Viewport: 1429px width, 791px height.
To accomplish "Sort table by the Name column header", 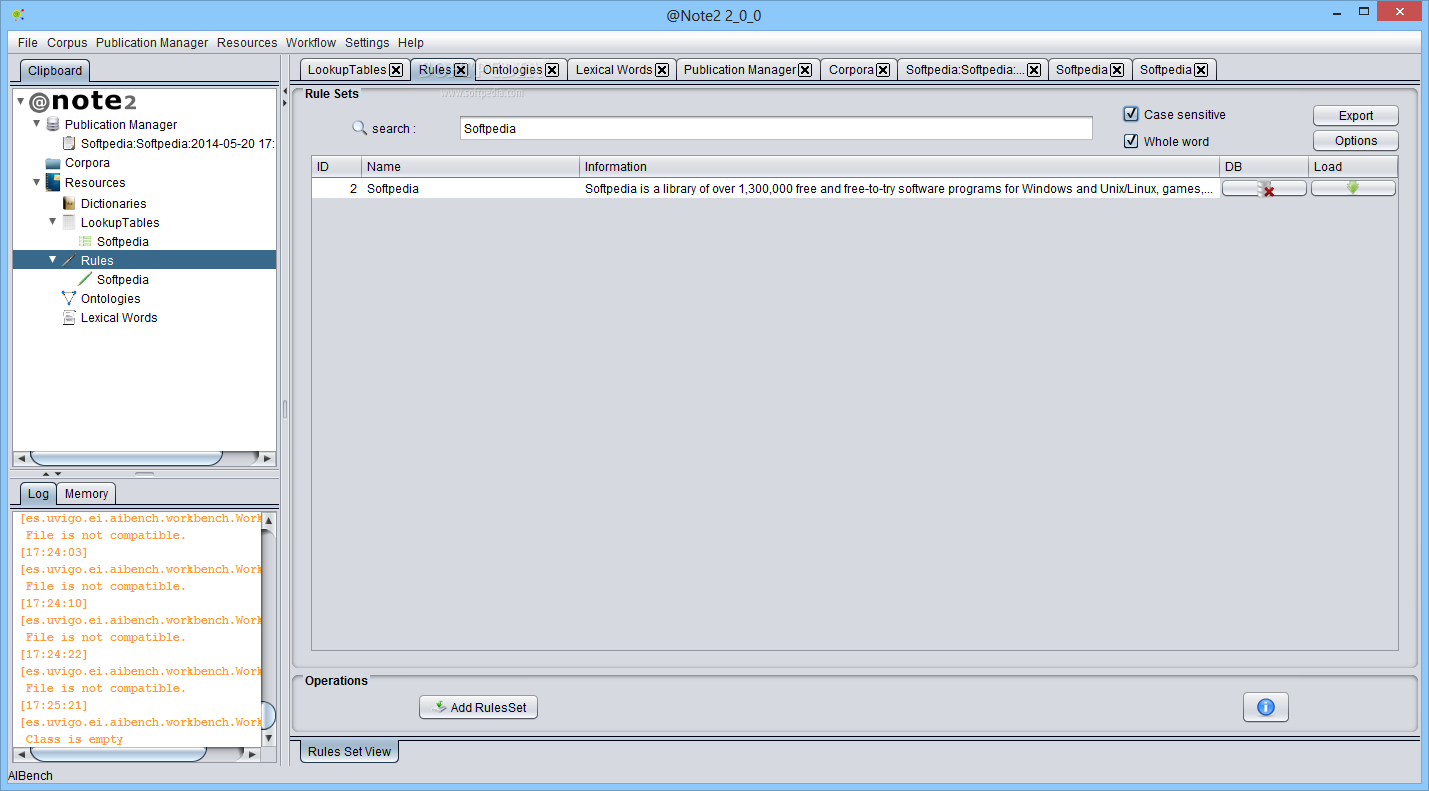I will pos(471,167).
